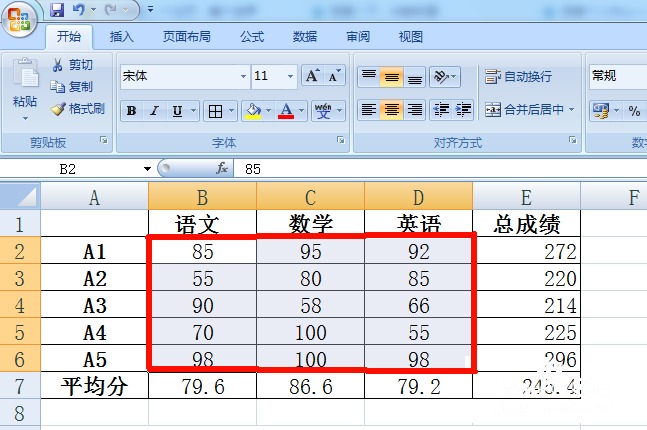Open the 公式 tab
Image resolution: width=647 pixels, height=430 pixels.
252,37
